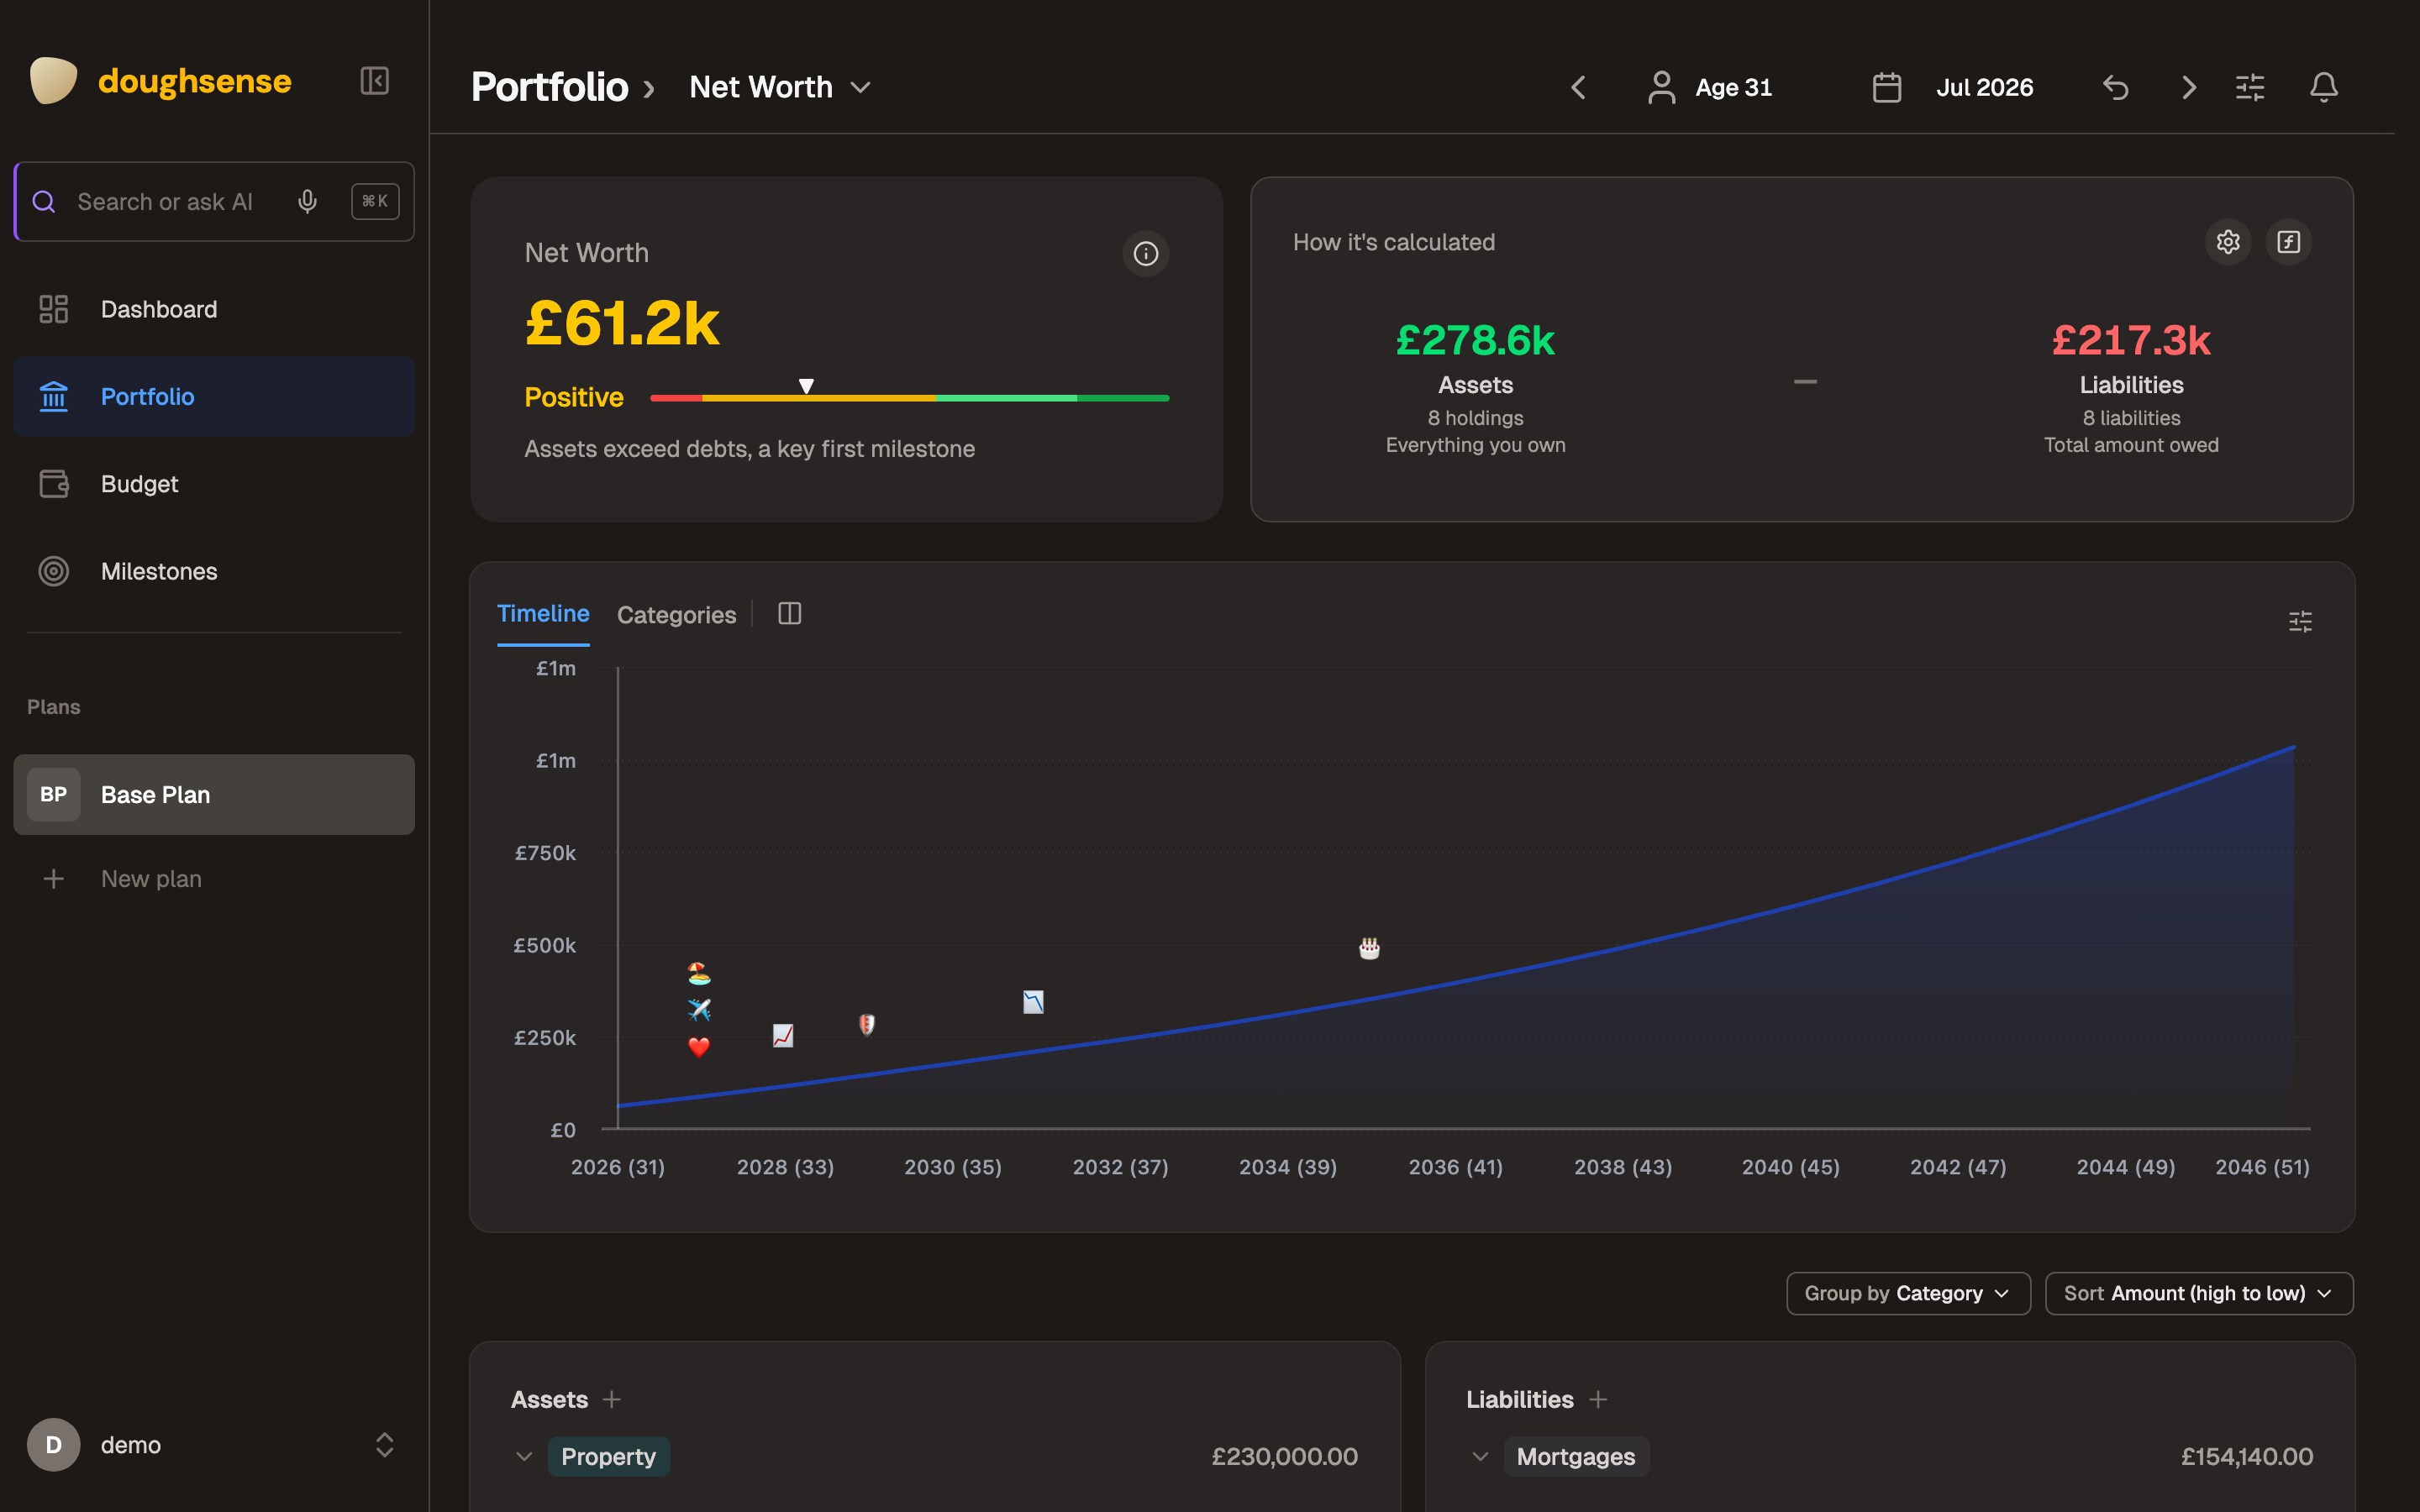Toggle split view columns icon
Image resolution: width=2420 pixels, height=1512 pixels.
(x=789, y=613)
